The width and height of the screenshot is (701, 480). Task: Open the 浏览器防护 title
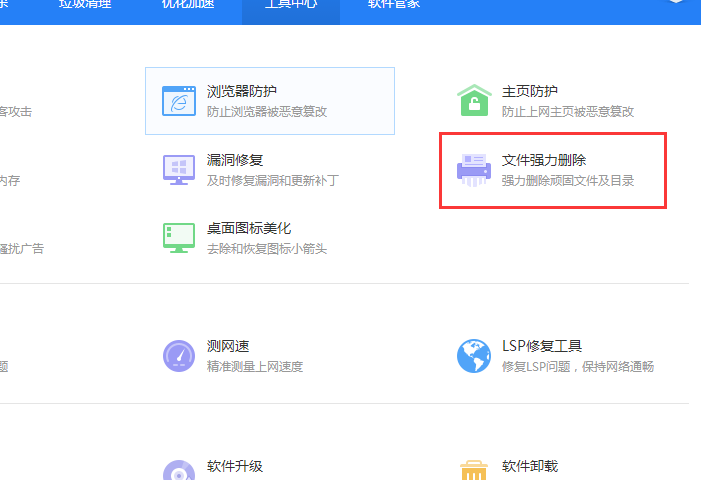click(242, 91)
